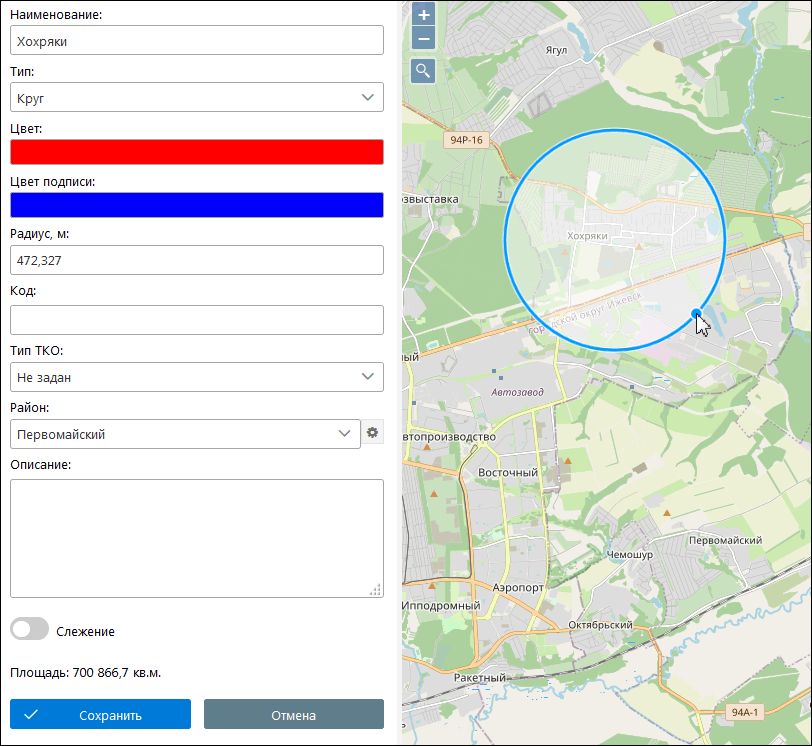This screenshot has width=812, height=746.
Task: Expand the Район dropdown showing Первомайский
Action: point(185,434)
